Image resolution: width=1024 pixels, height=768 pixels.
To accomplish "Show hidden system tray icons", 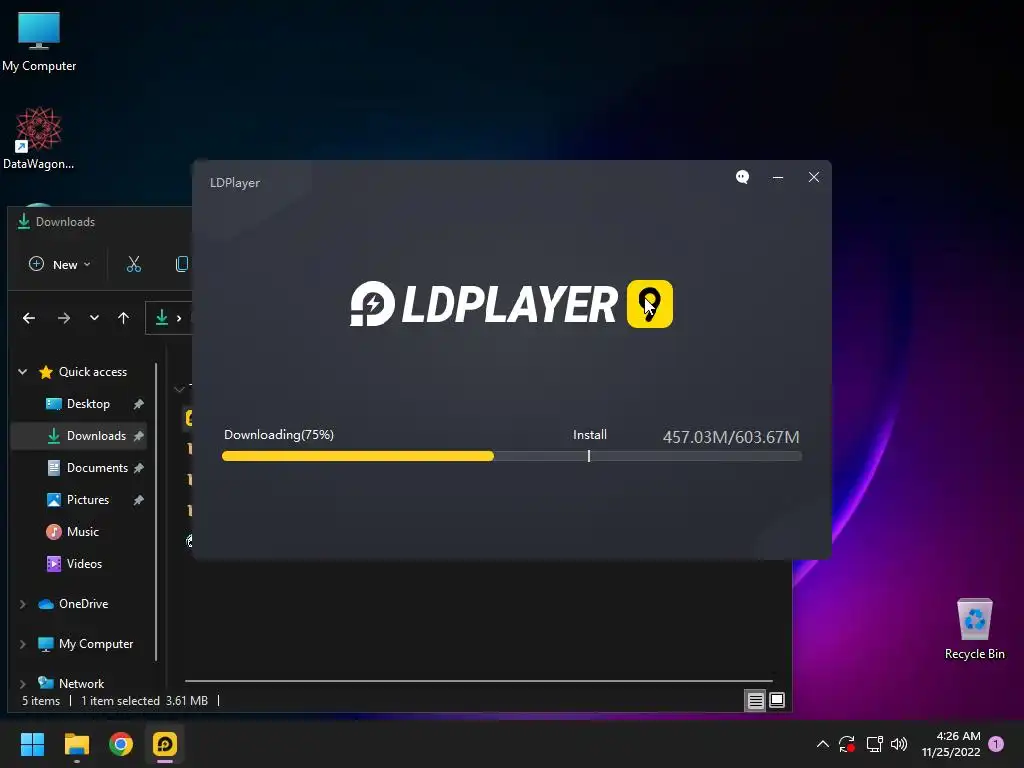I will click(823, 744).
